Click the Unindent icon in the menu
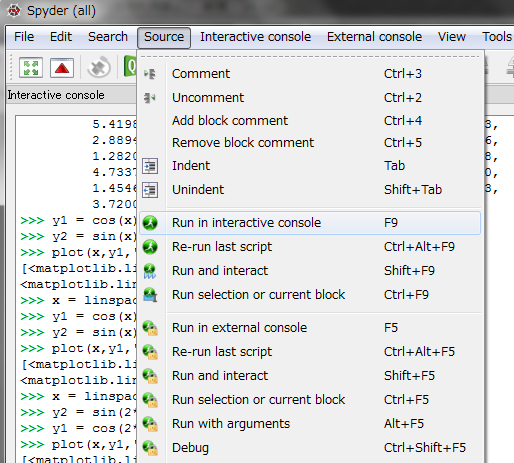514x463 pixels. pos(150,190)
